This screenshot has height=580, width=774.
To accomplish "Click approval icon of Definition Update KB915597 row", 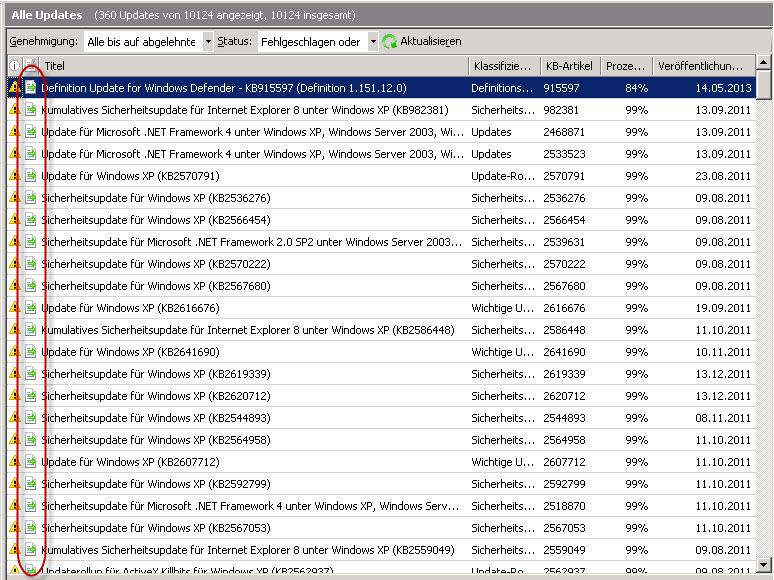I will [31, 88].
